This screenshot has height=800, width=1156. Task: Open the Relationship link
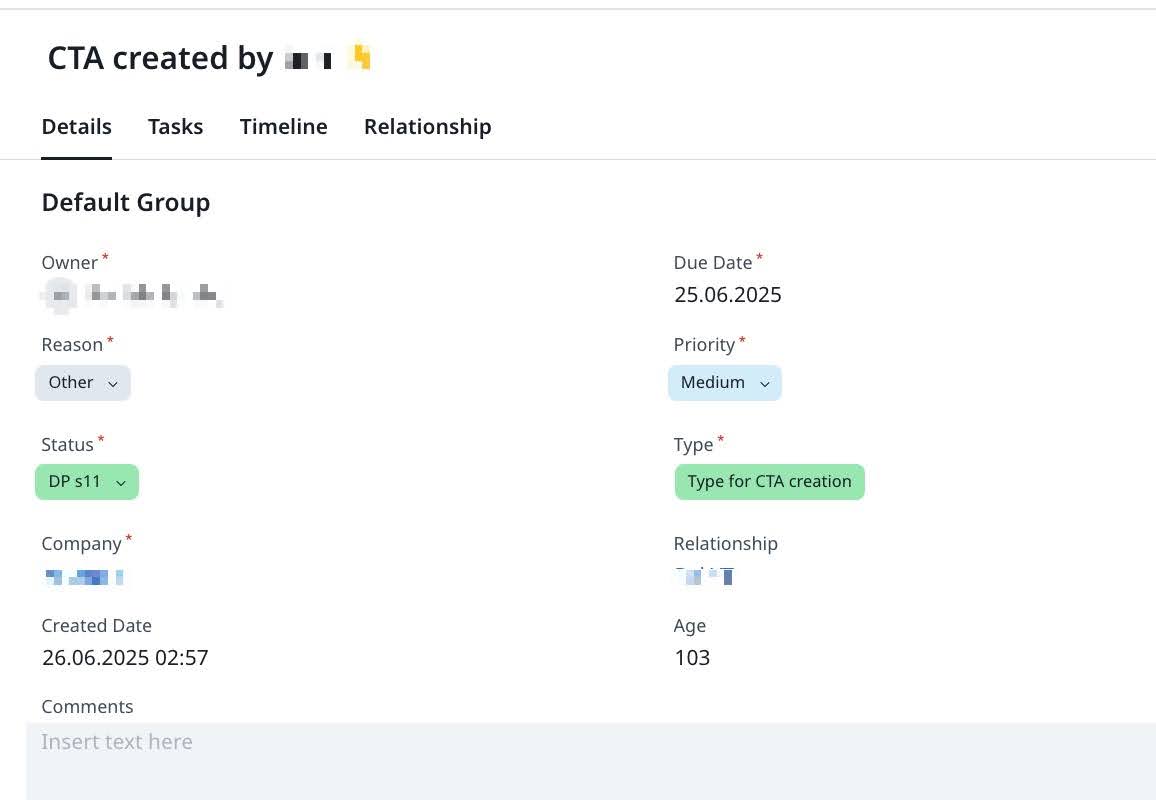[703, 576]
